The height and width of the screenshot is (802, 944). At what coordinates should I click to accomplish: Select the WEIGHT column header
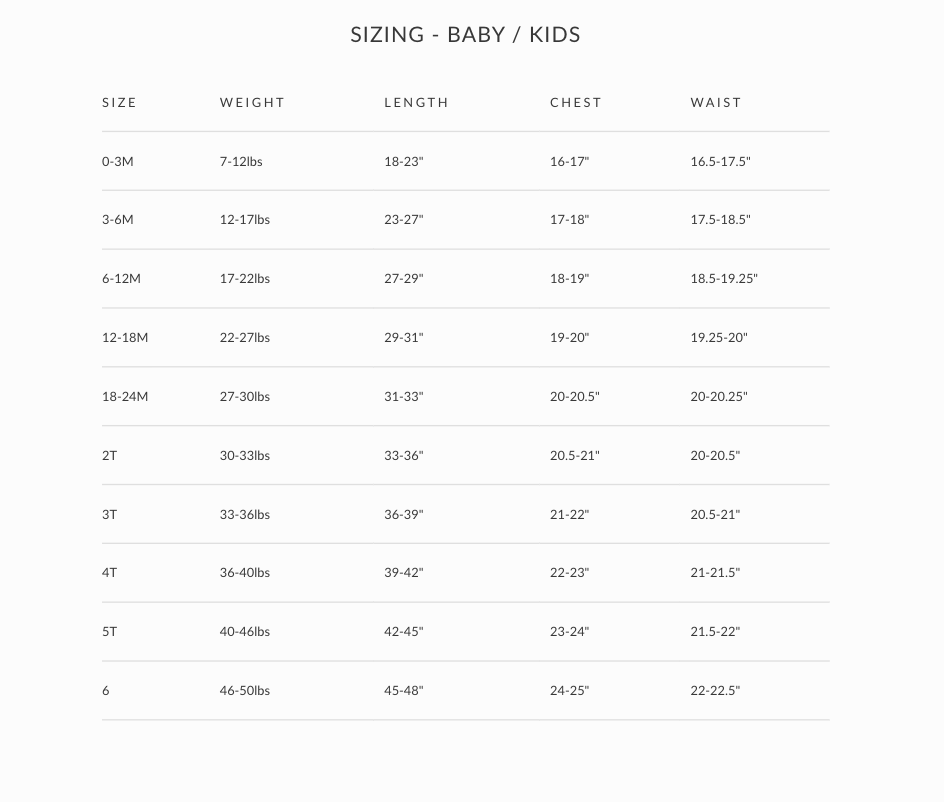252,102
